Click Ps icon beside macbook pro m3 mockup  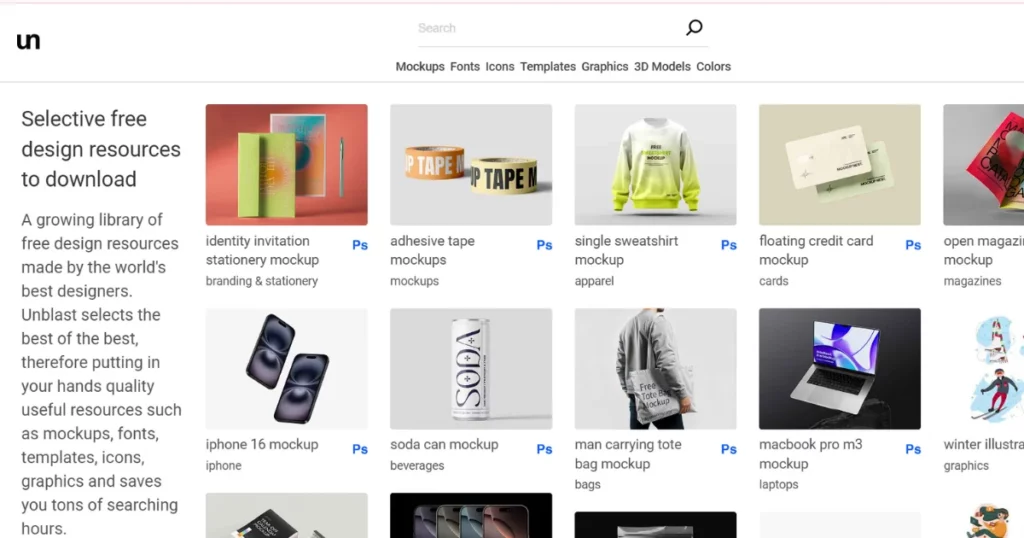point(913,449)
